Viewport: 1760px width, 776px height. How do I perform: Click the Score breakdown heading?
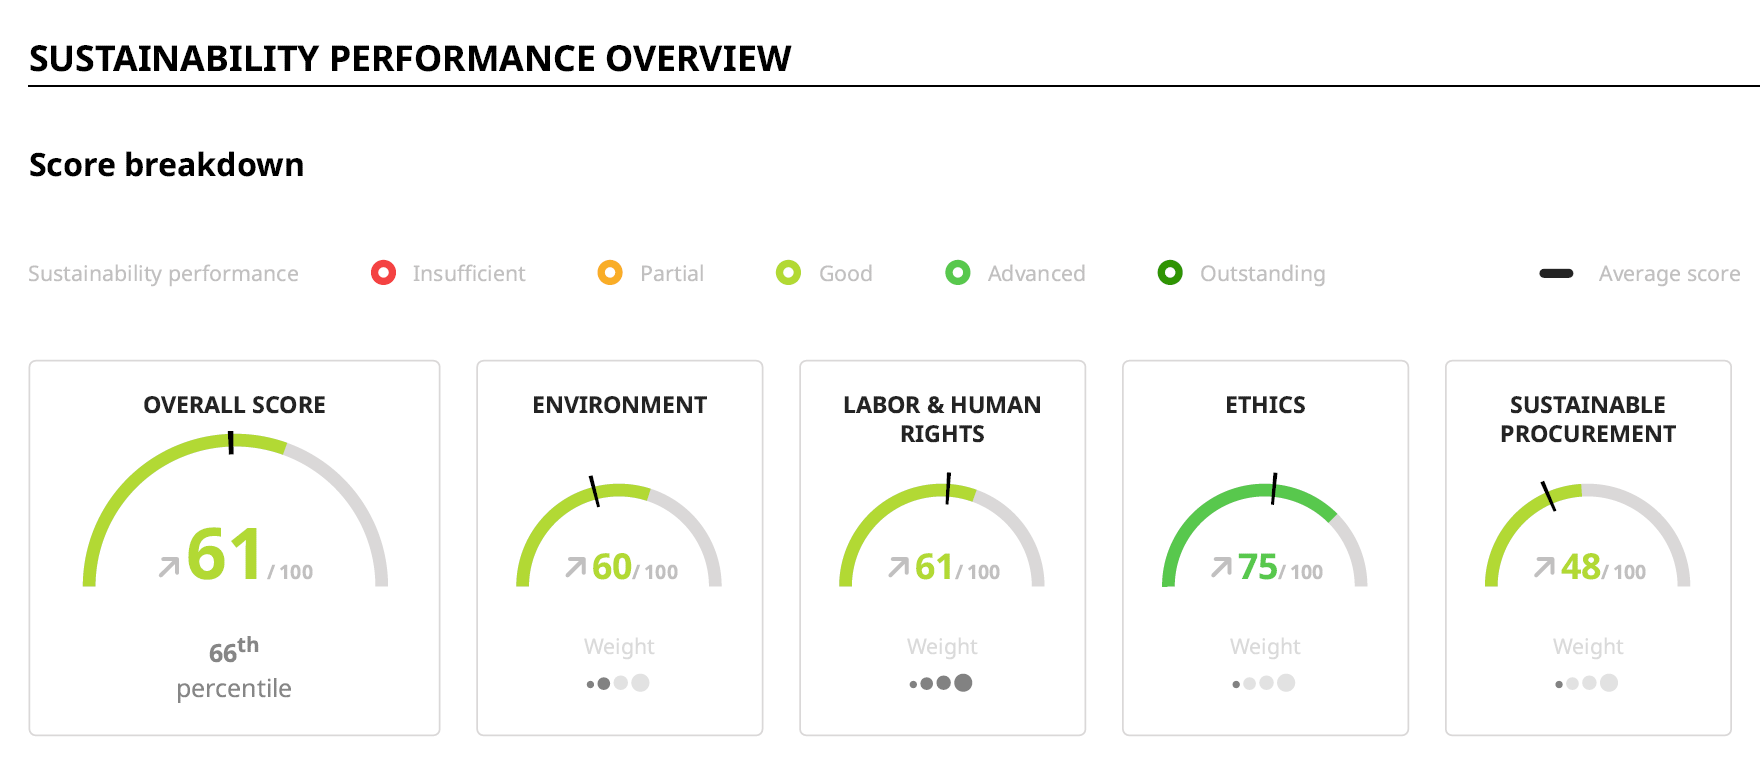166,165
